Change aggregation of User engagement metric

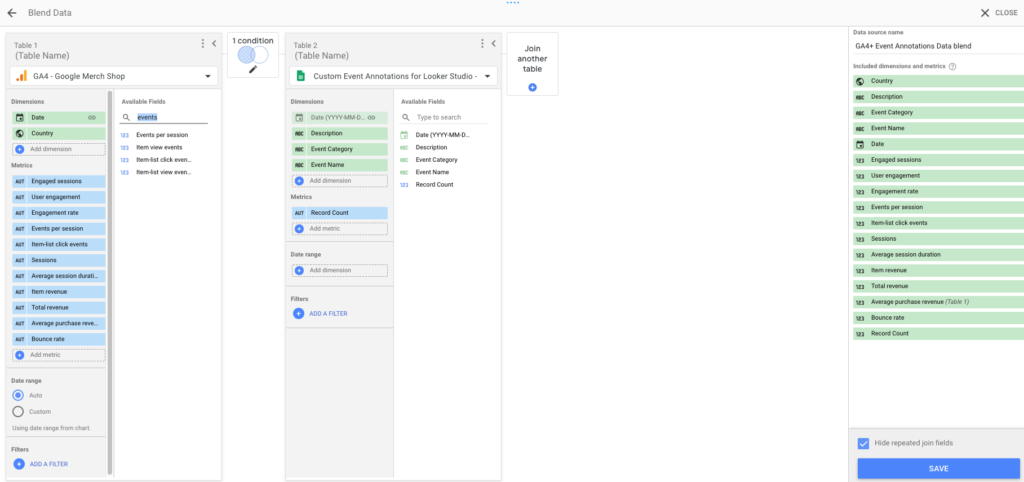(x=20, y=197)
